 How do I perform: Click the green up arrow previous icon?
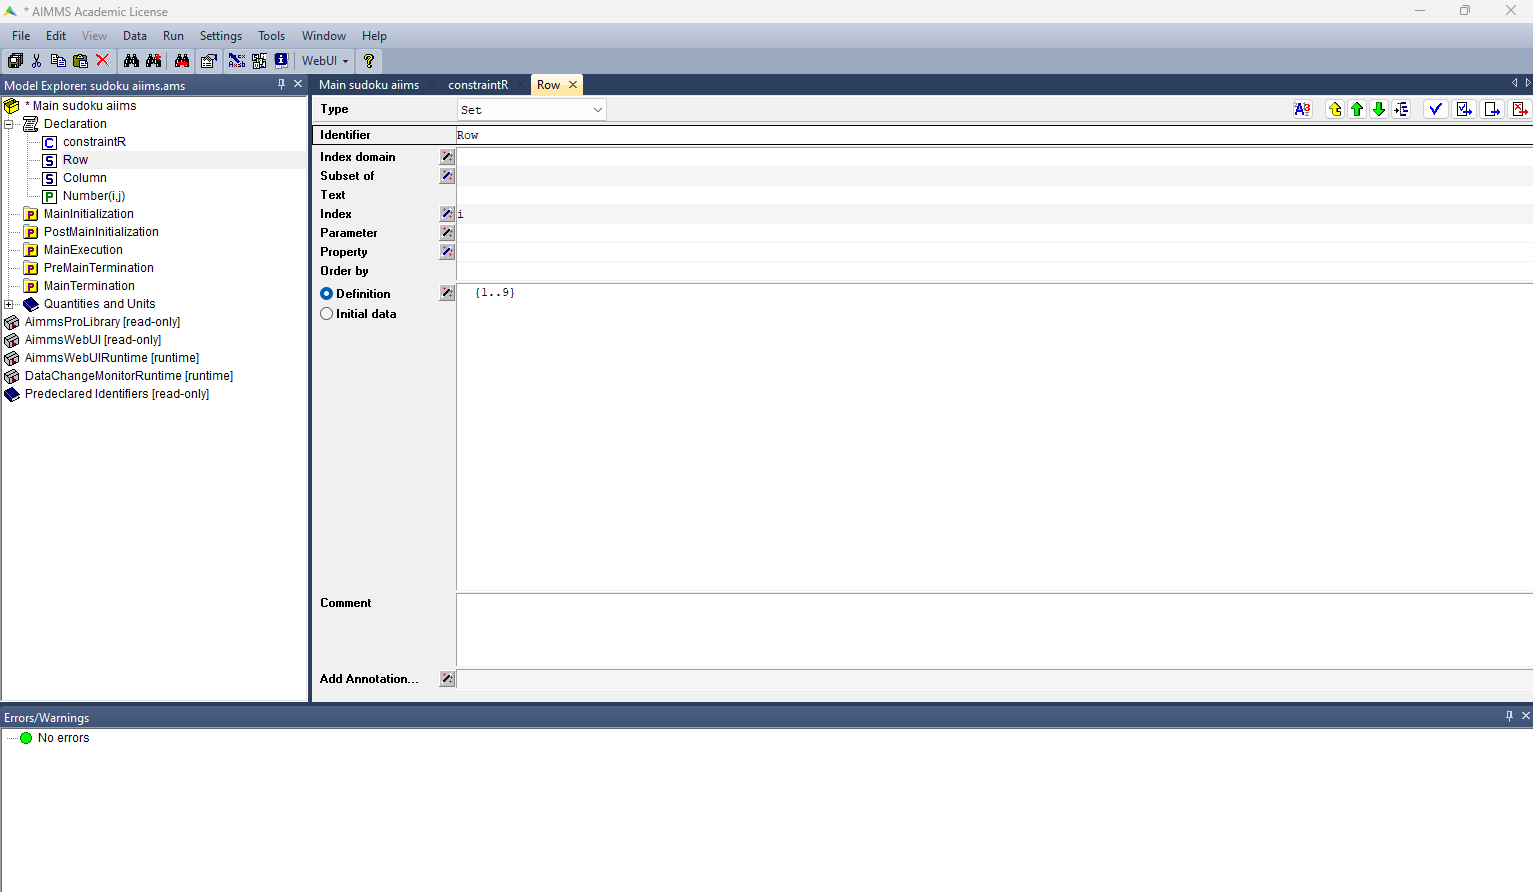(x=1357, y=109)
